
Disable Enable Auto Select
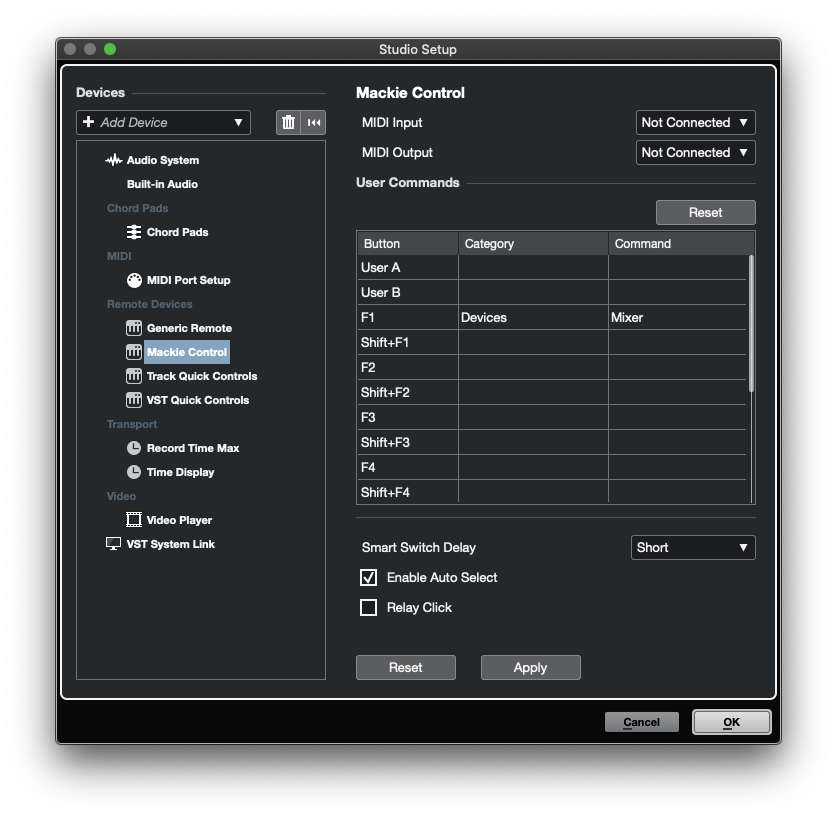[x=368, y=577]
